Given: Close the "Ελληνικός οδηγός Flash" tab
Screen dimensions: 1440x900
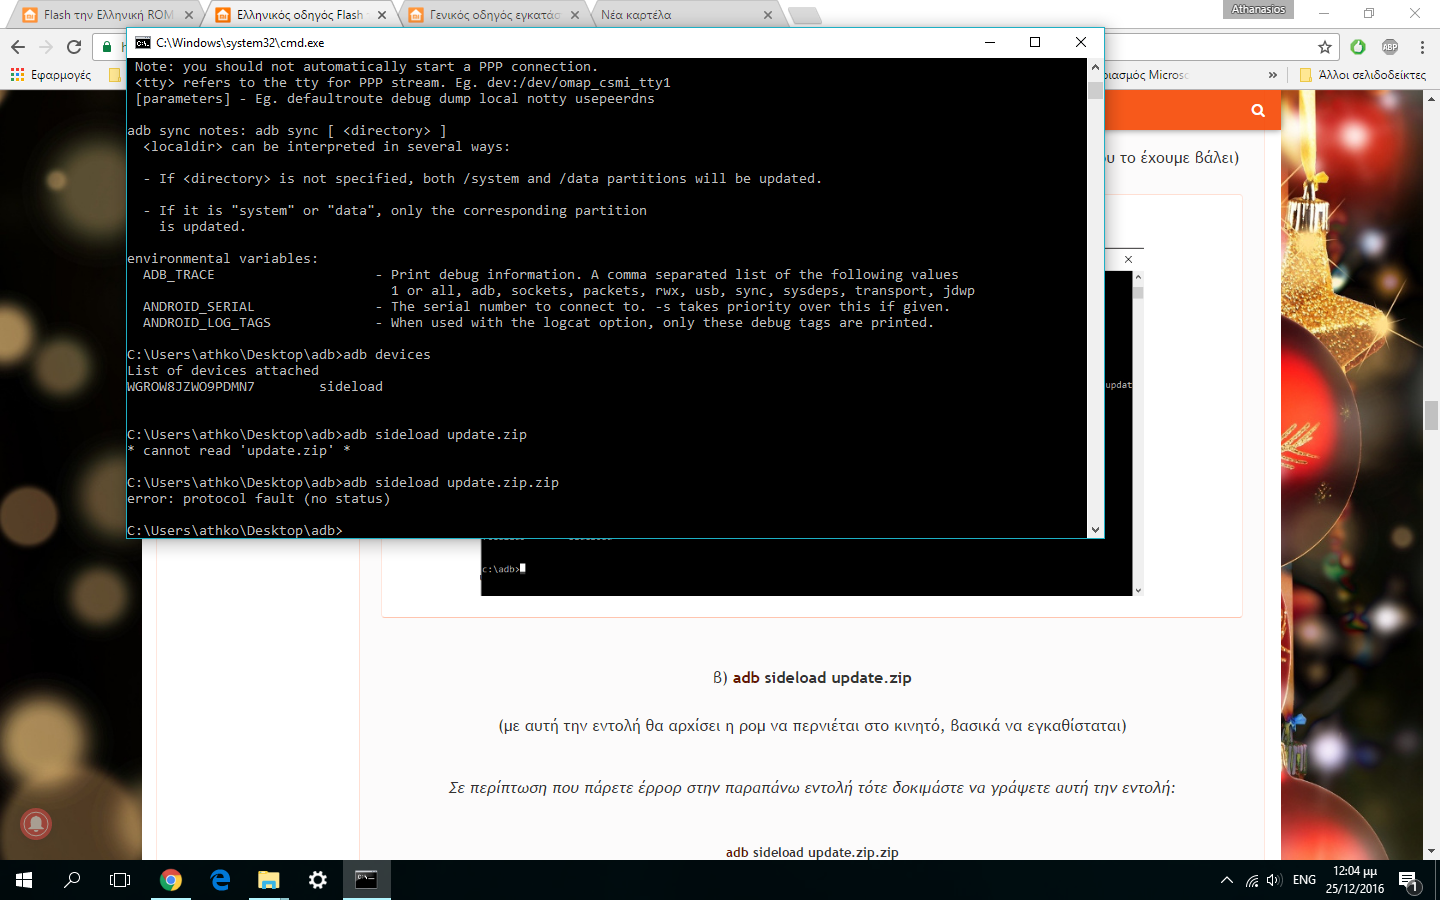Looking at the screenshot, I should coord(382,15).
